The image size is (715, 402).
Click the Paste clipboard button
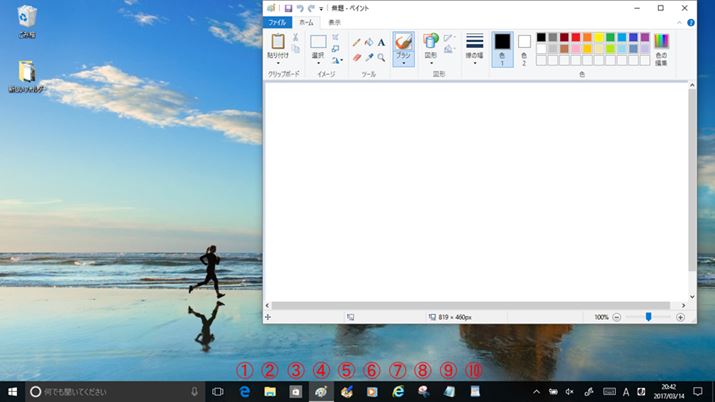(278, 47)
